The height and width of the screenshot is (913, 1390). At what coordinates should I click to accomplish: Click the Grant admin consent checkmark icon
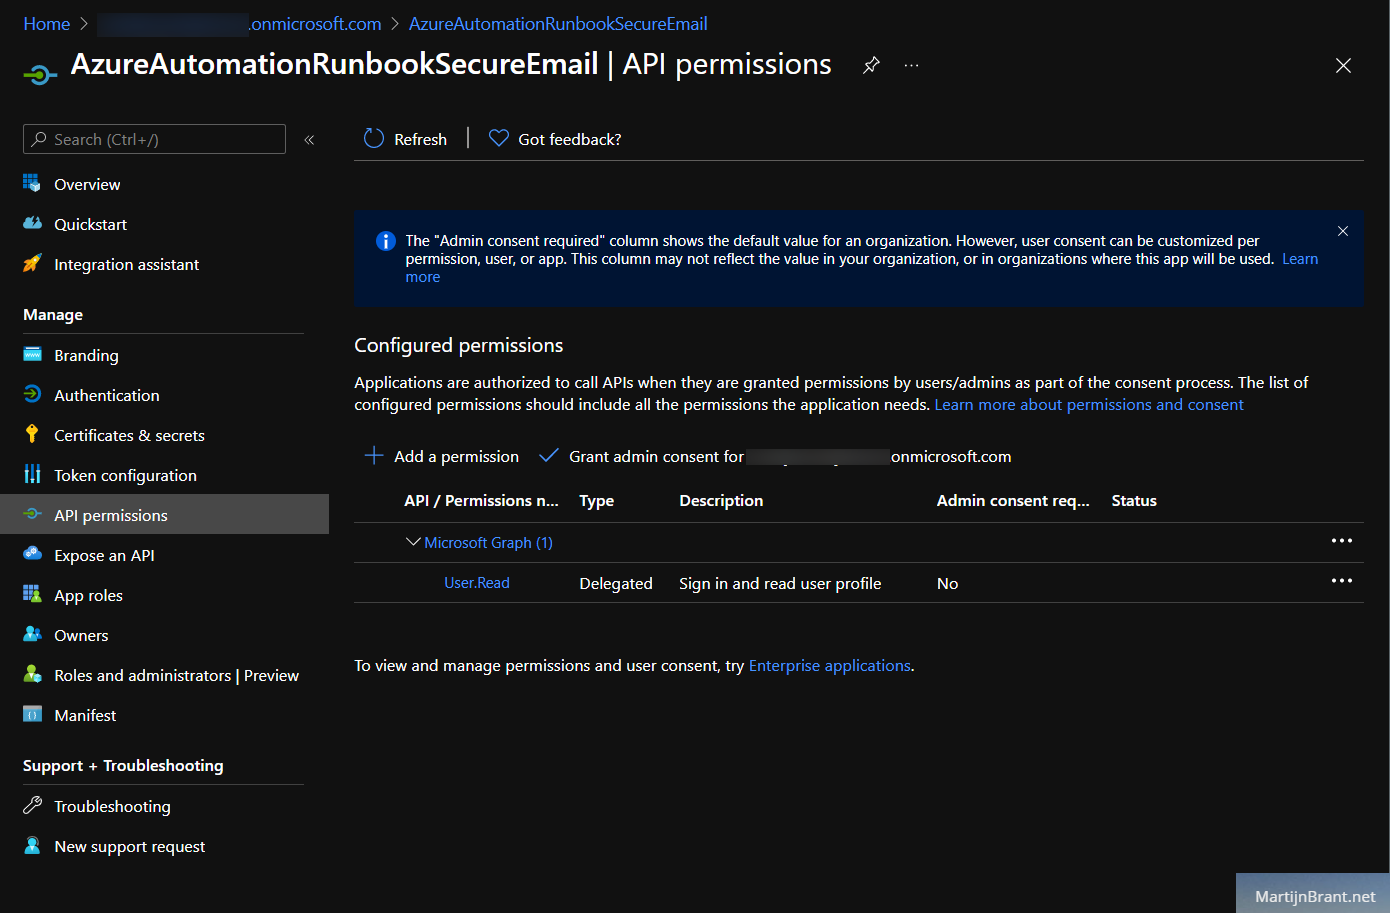[x=548, y=455]
